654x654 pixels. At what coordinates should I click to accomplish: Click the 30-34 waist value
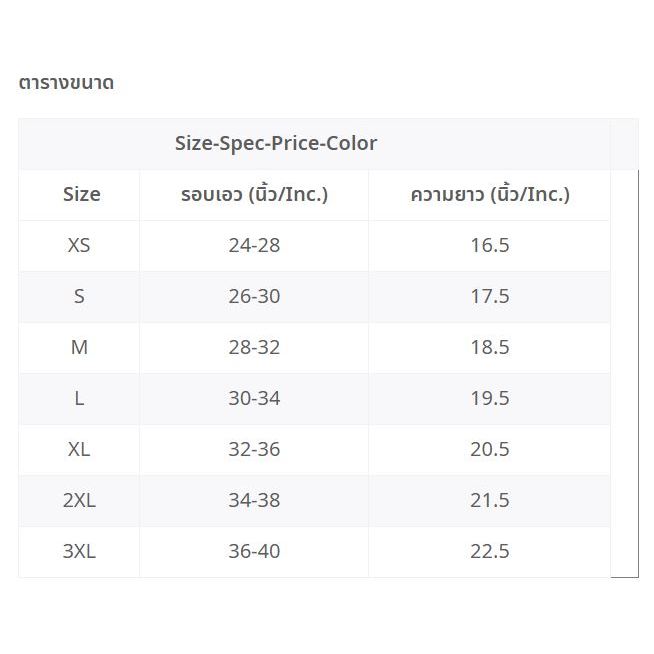coord(254,398)
